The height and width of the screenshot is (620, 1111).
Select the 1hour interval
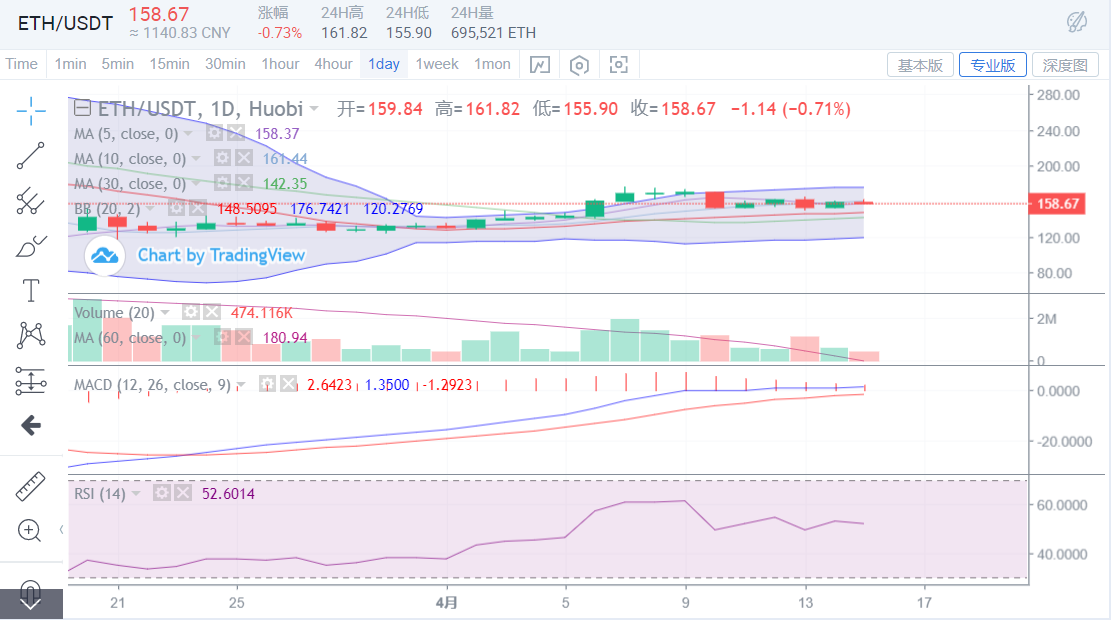(281, 64)
